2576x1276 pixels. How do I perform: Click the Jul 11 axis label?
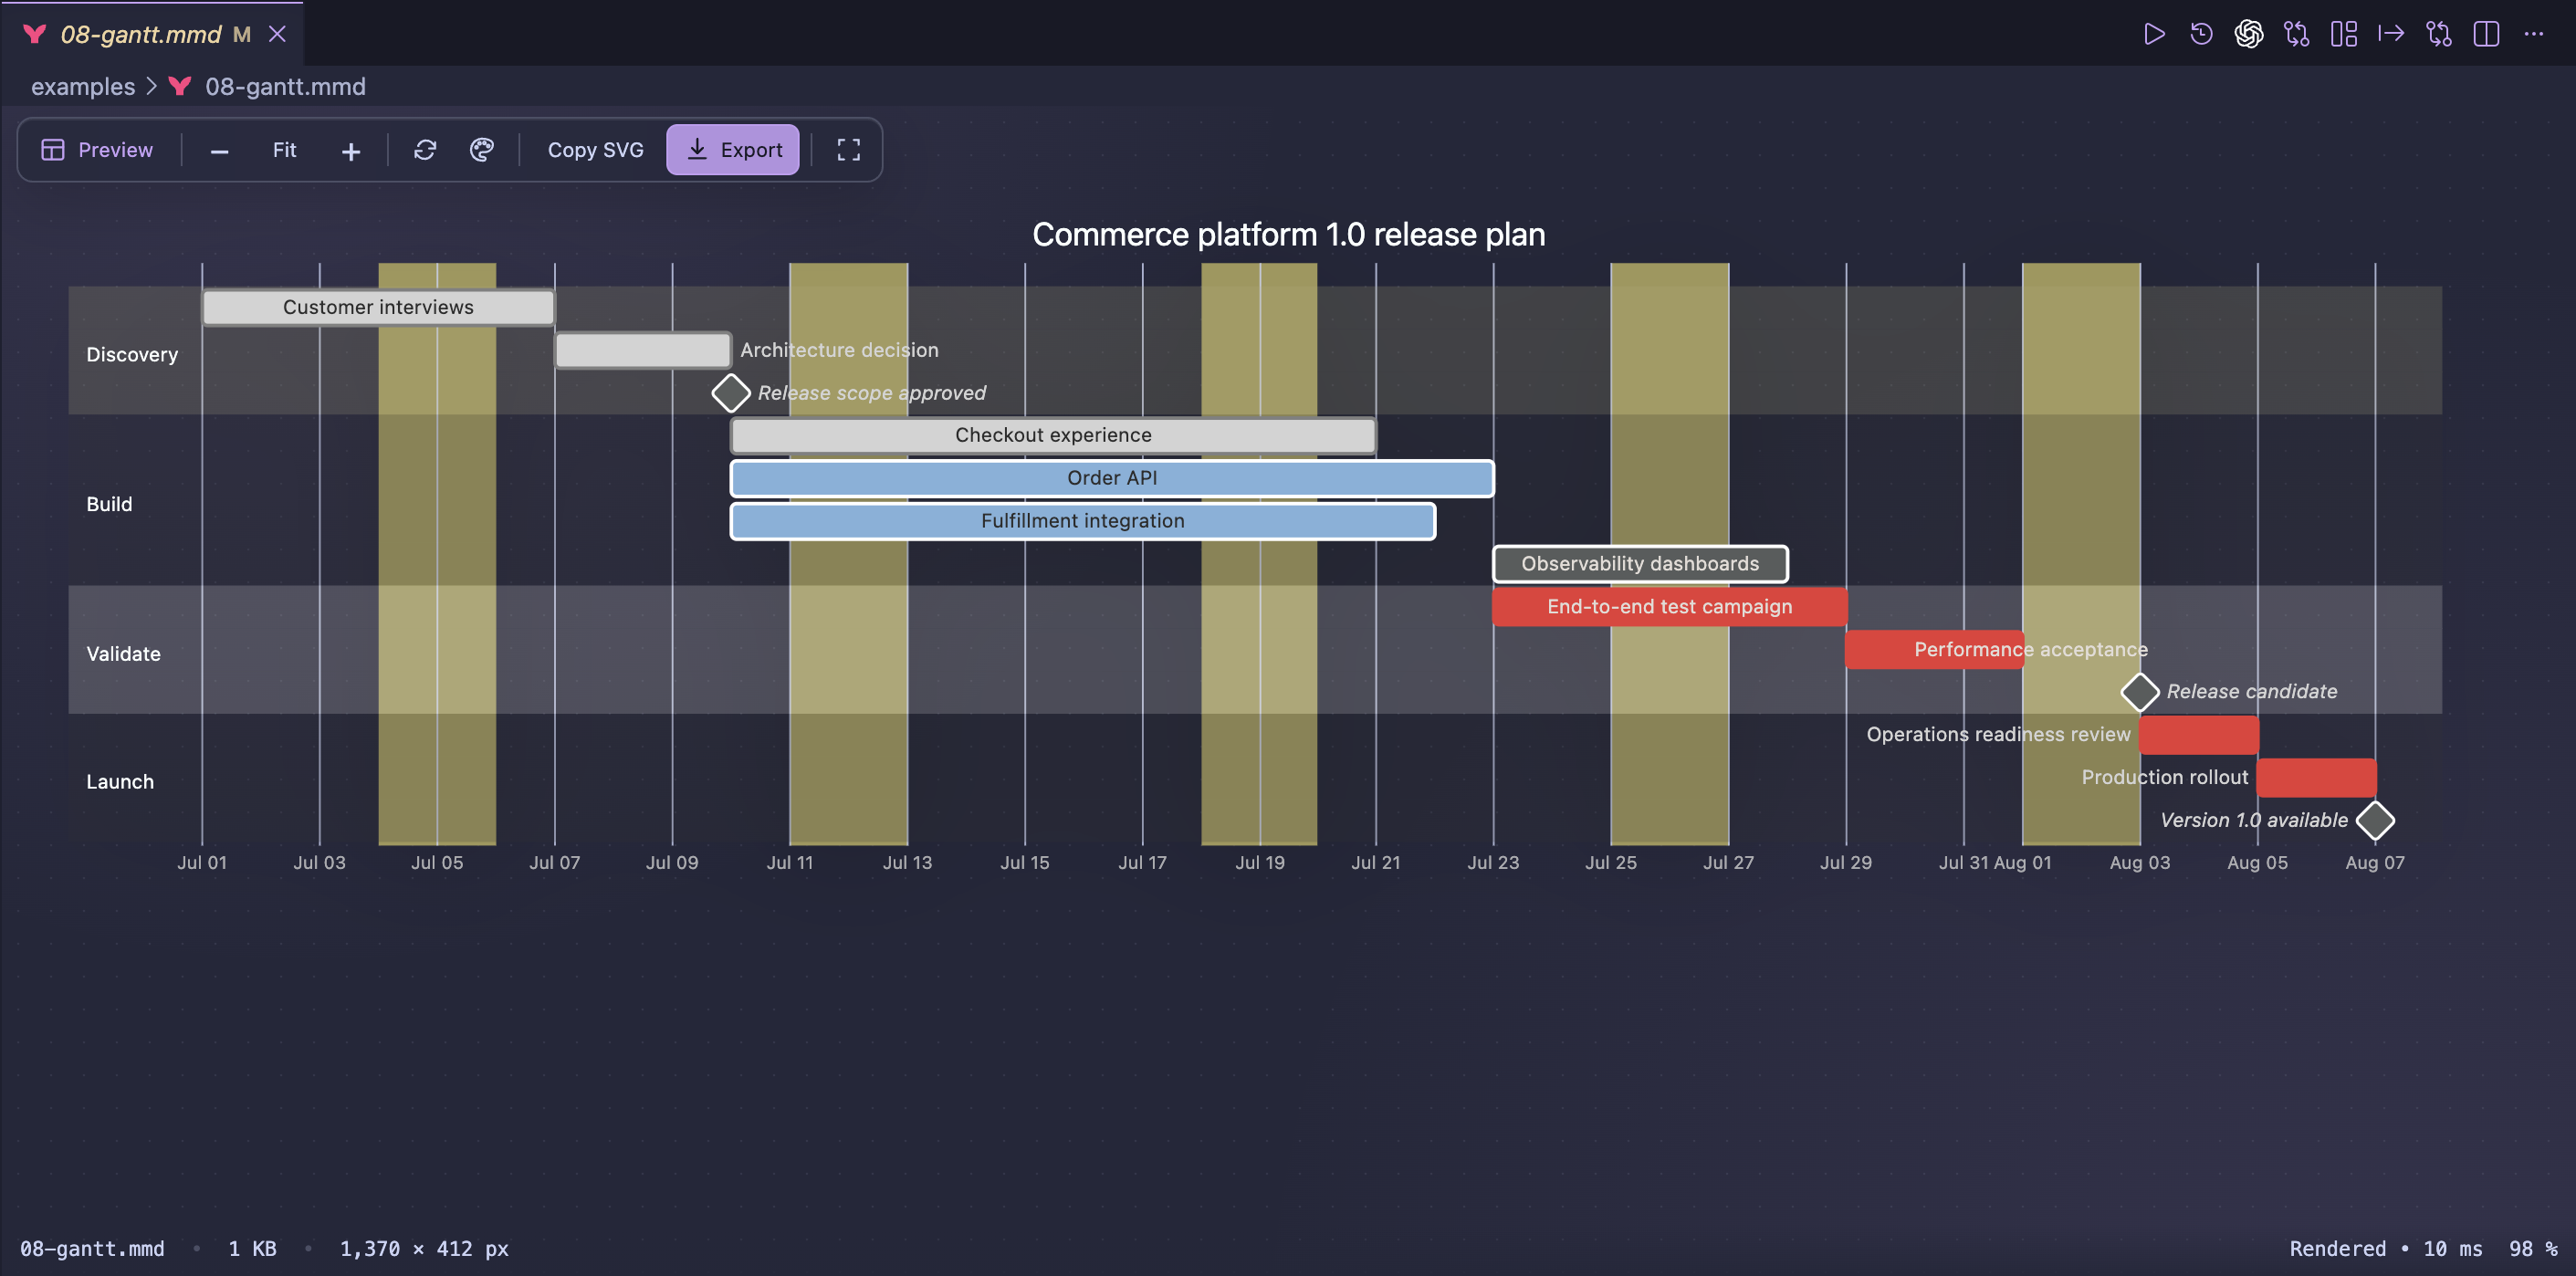(790, 862)
